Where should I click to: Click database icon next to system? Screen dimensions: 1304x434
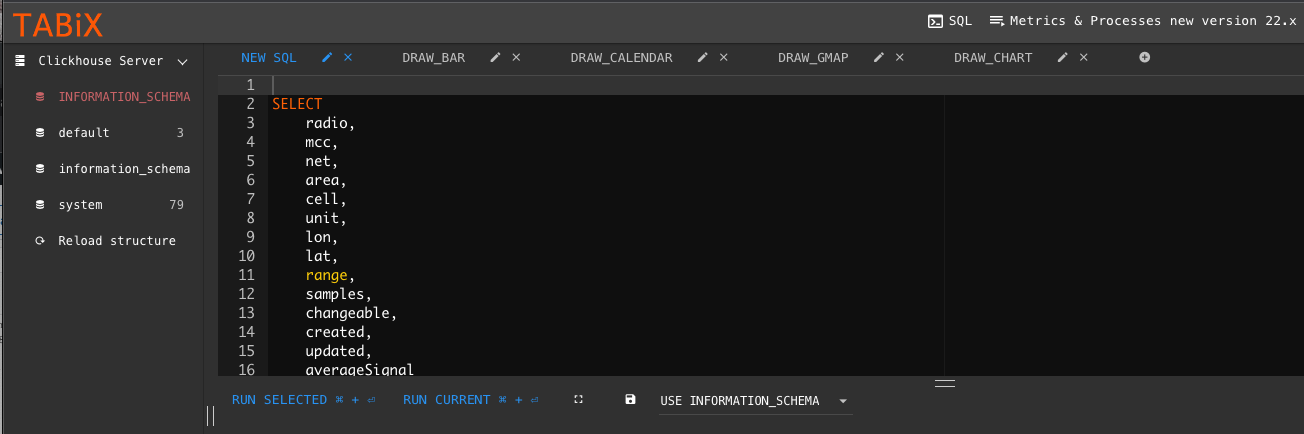tap(40, 205)
